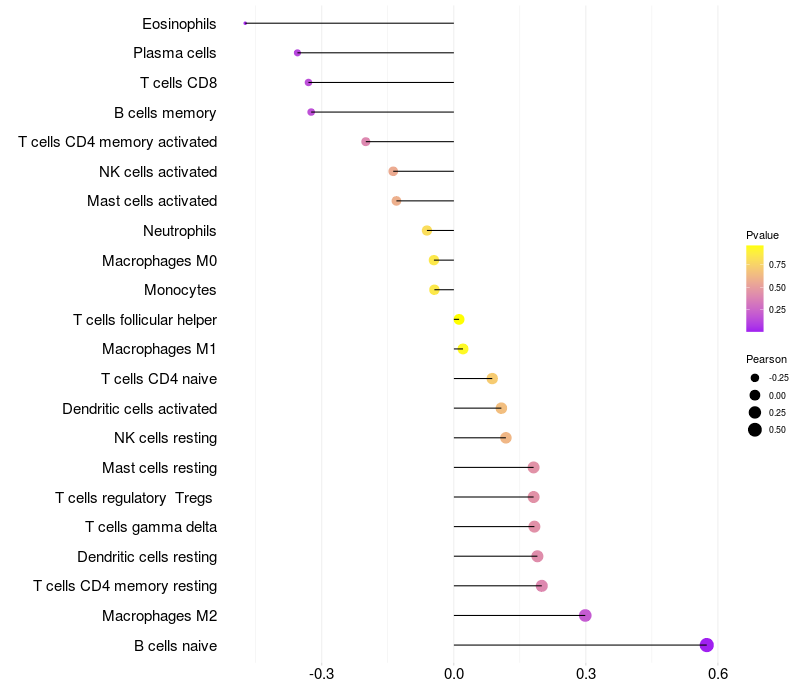Click the x-axis 0.3 tick label
800x700 pixels.
point(586,674)
